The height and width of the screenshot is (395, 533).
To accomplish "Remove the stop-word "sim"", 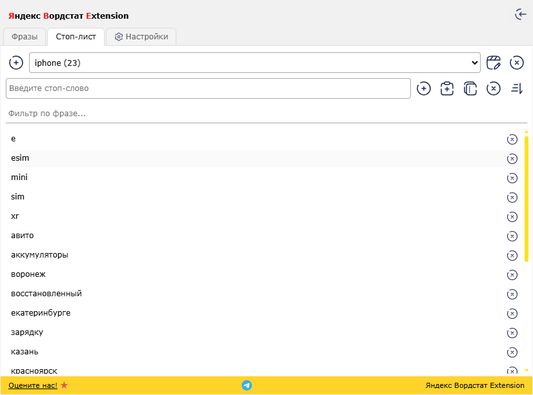I will point(512,198).
